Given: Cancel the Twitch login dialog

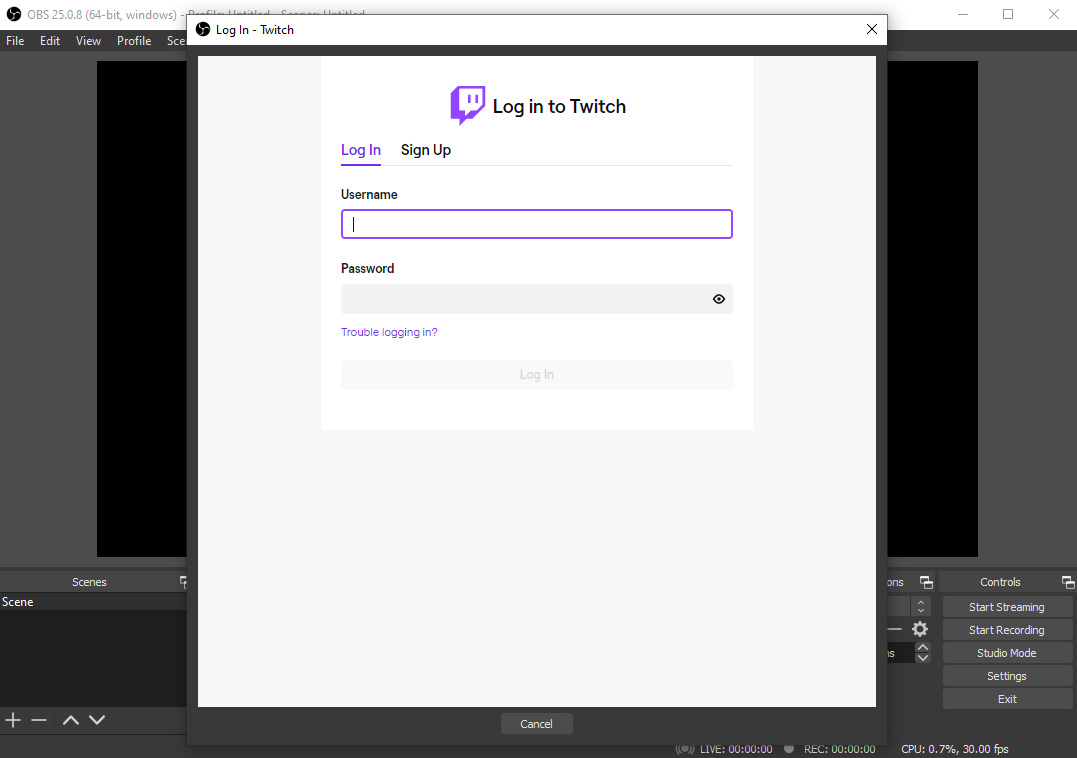Looking at the screenshot, I should tap(536, 724).
